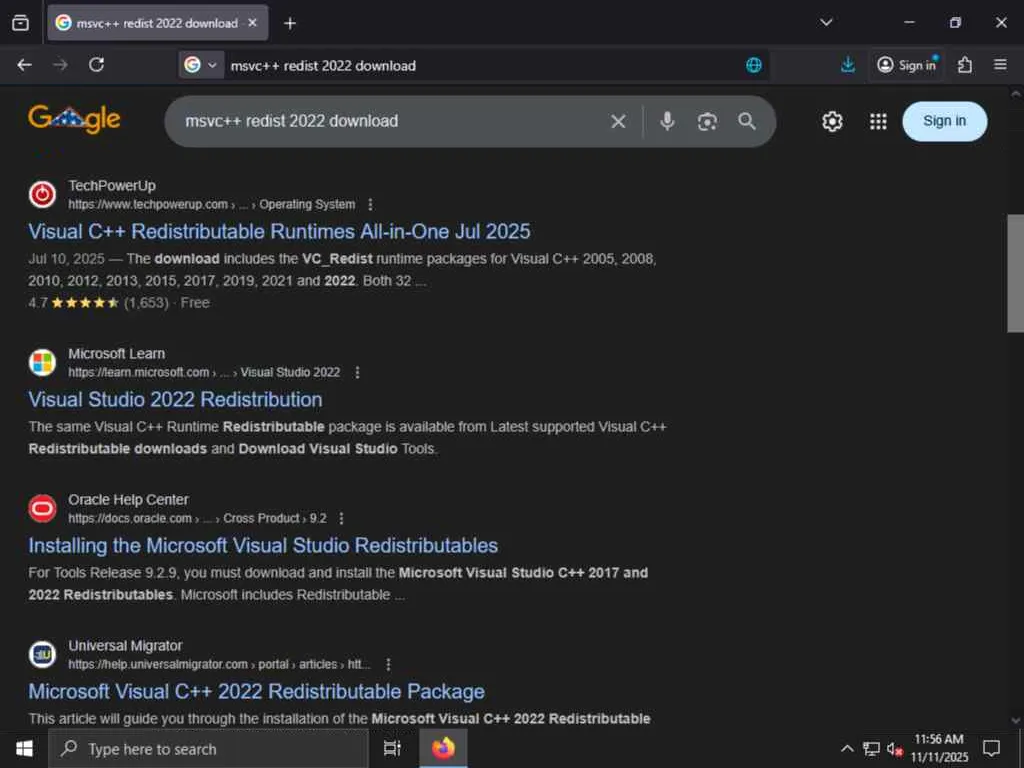
Task: Click the Microsoft Learn site favicon
Action: tap(42, 362)
